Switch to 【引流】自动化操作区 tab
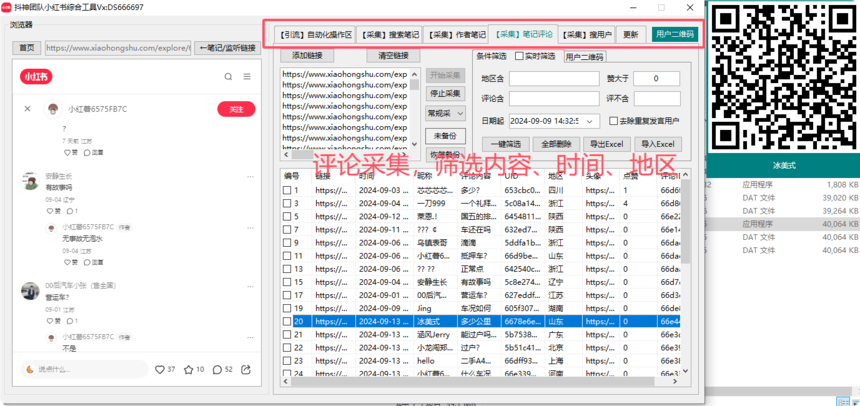This screenshot has width=860, height=406. [x=314, y=35]
